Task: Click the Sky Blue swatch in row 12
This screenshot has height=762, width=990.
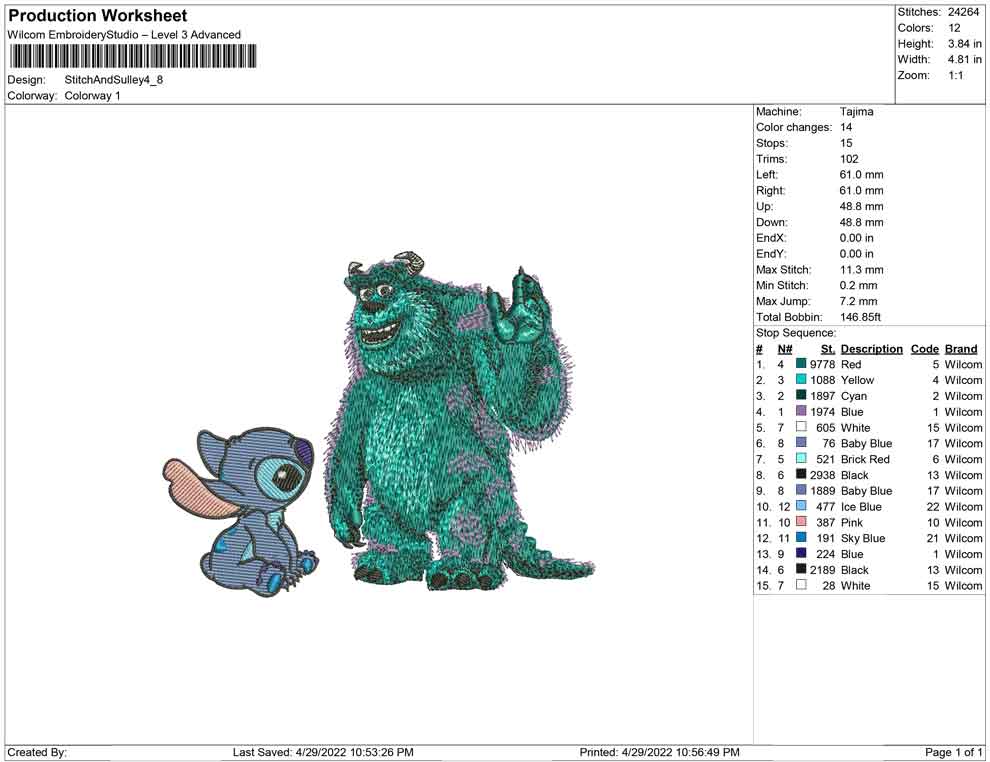Action: click(801, 537)
